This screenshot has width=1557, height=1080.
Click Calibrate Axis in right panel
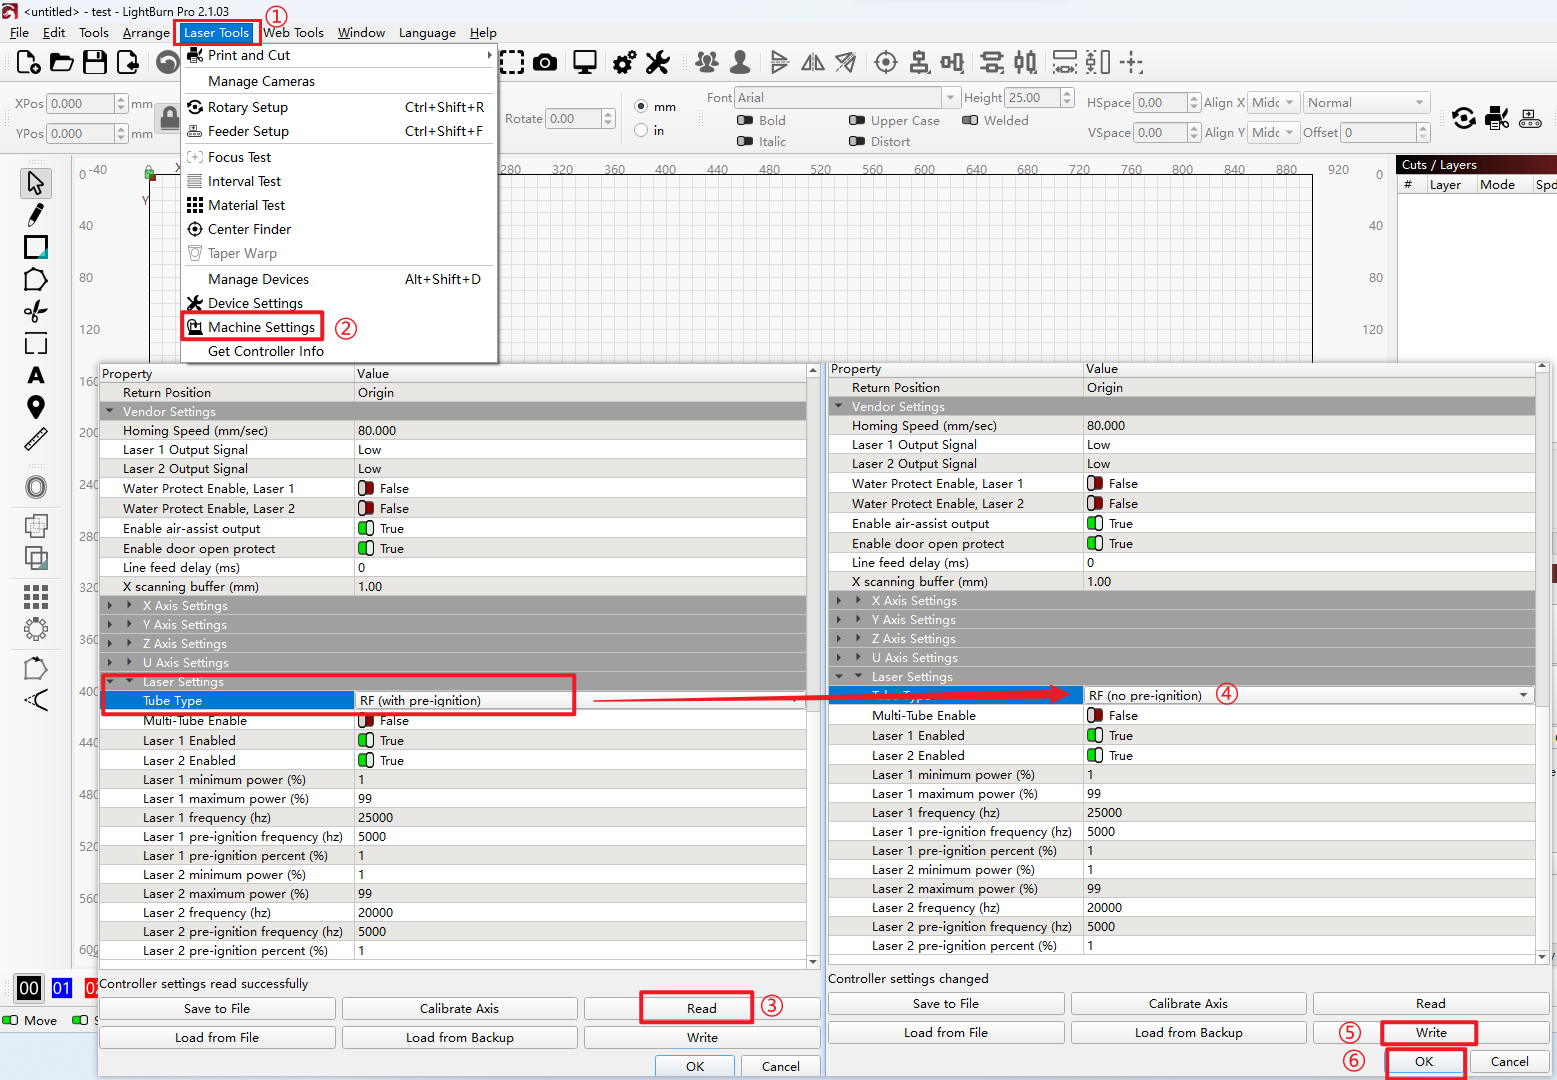pos(1188,1003)
